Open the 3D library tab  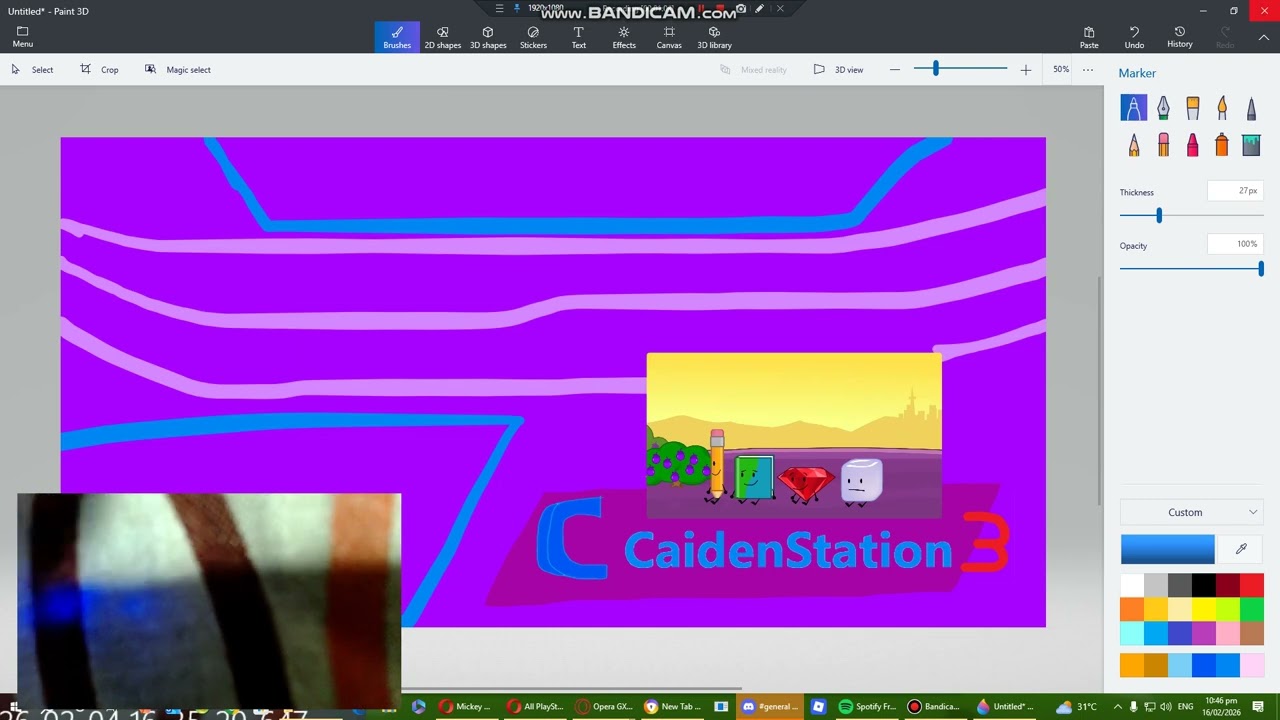[714, 37]
